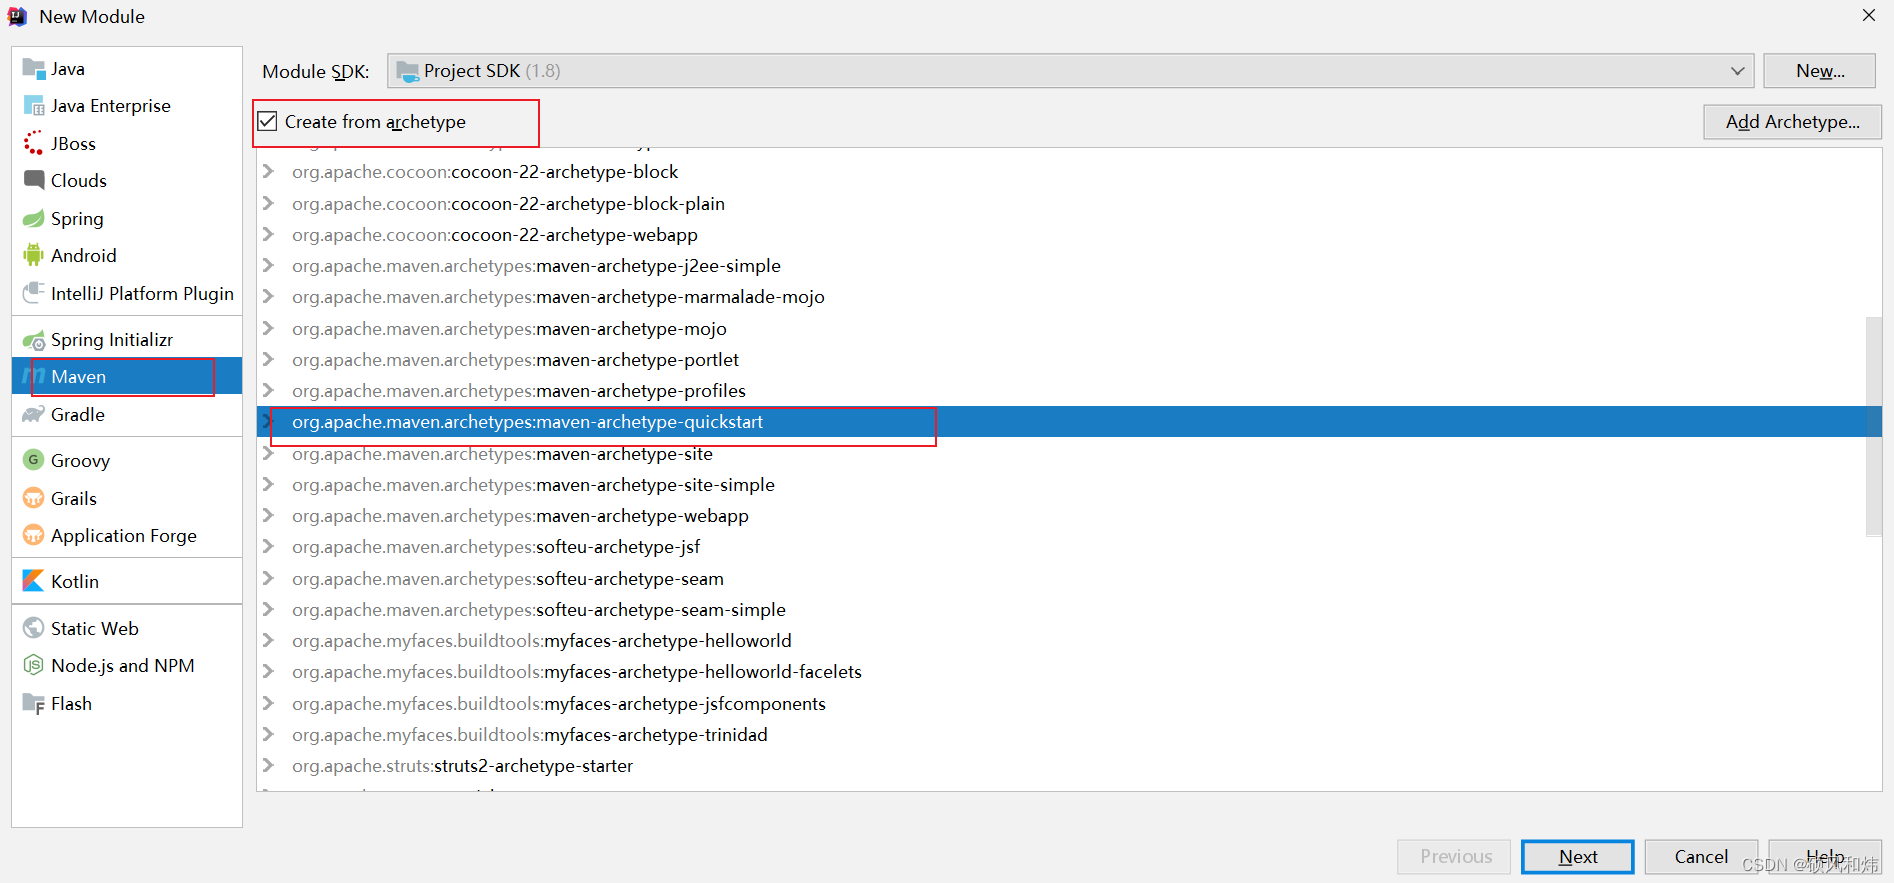Expand softeu-archetype-jsf node

click(268, 546)
